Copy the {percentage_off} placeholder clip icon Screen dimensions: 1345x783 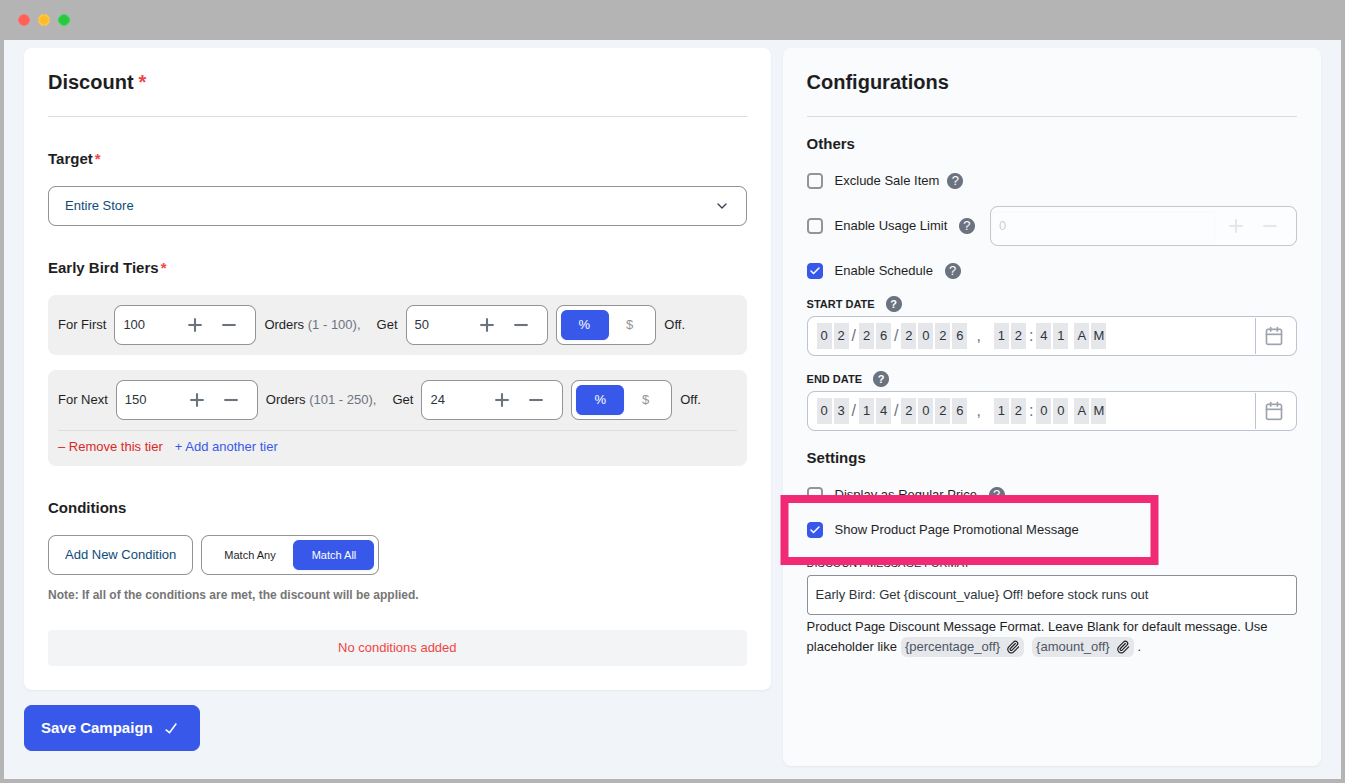click(x=1013, y=647)
